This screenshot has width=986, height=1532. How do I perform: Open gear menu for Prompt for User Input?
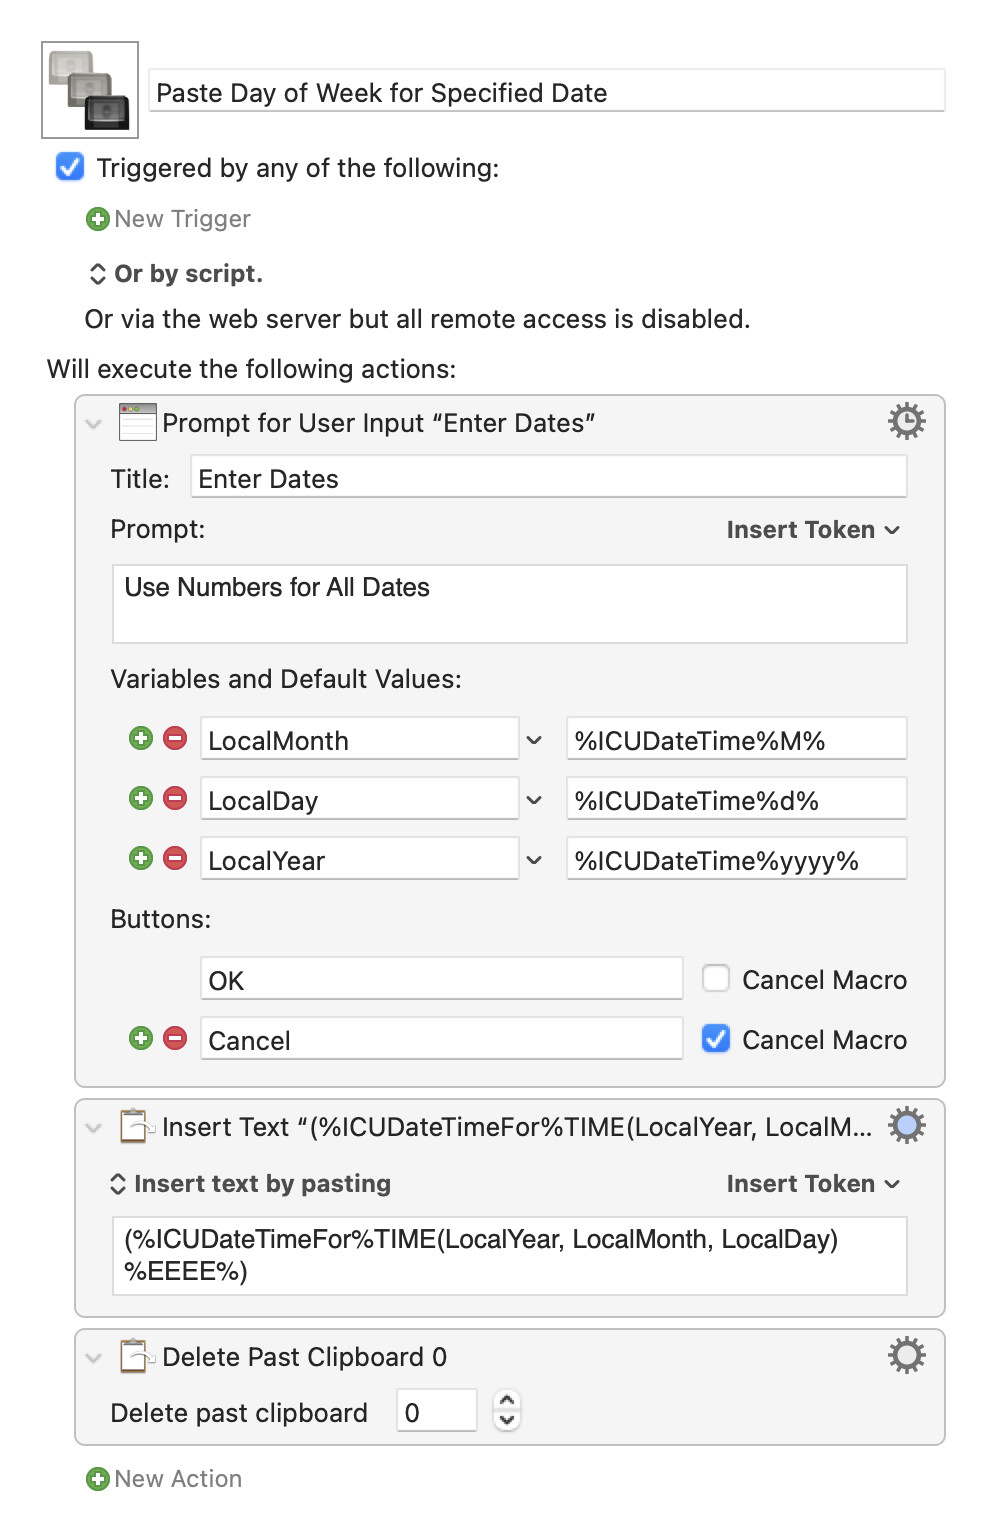906,422
